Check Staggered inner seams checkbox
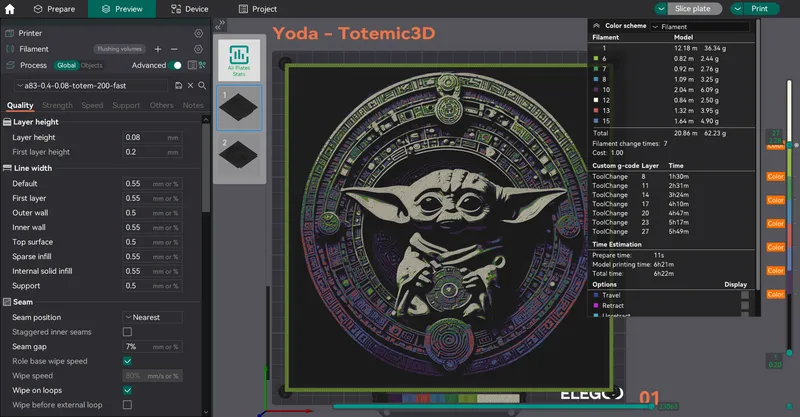 128,332
